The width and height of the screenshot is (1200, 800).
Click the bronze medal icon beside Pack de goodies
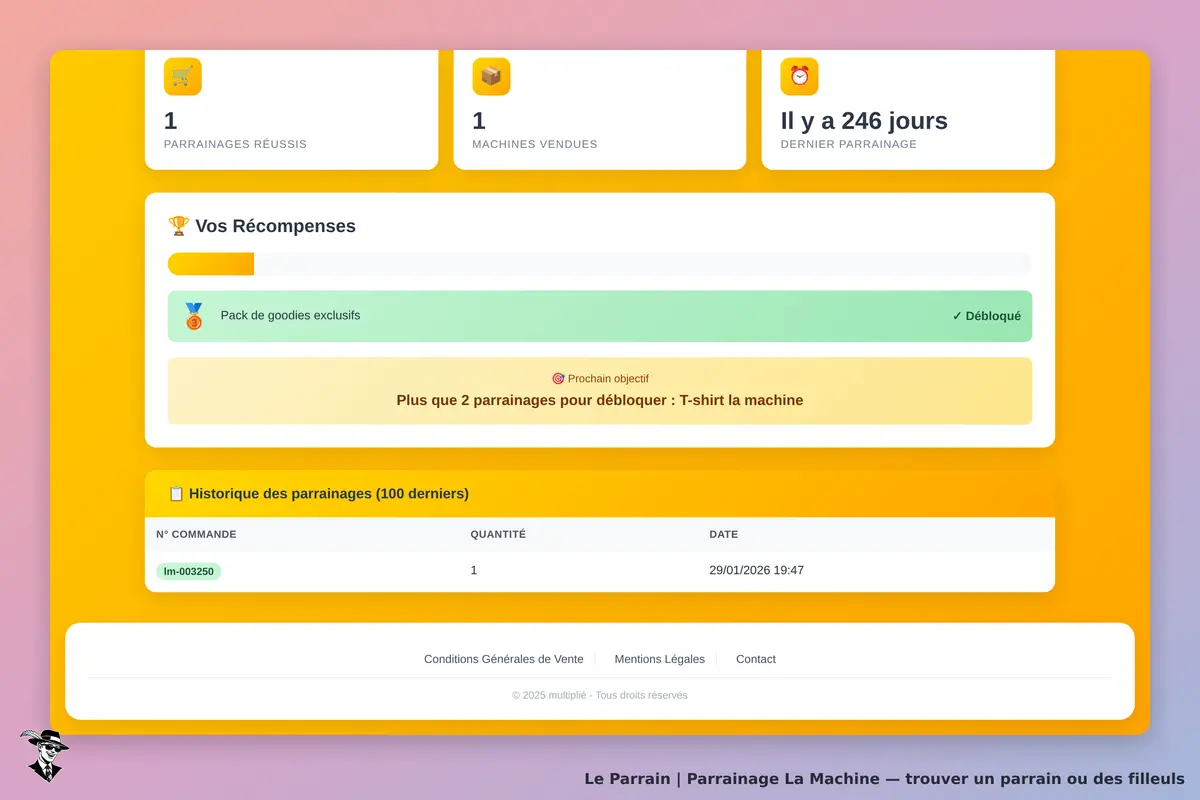coord(194,316)
